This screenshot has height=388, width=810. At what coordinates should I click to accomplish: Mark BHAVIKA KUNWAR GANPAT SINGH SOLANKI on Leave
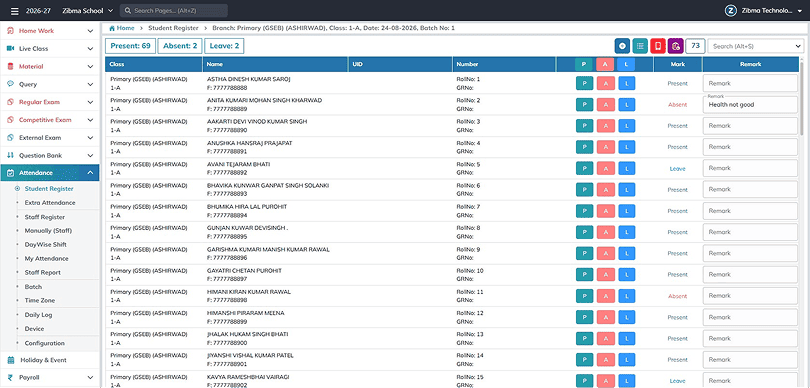(627, 190)
